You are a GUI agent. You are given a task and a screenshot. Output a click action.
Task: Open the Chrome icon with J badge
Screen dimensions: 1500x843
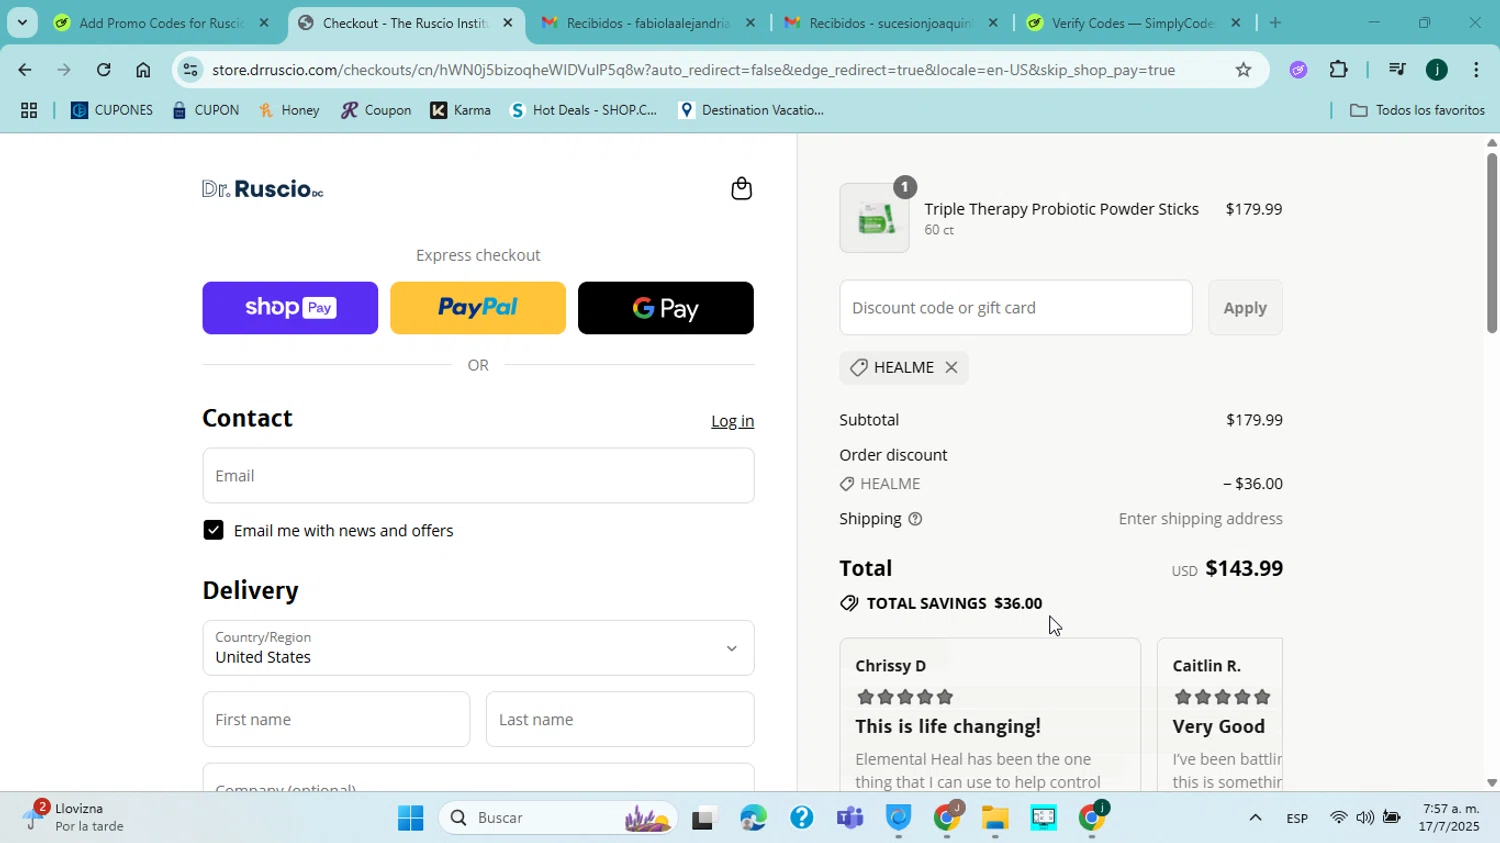pos(947,819)
